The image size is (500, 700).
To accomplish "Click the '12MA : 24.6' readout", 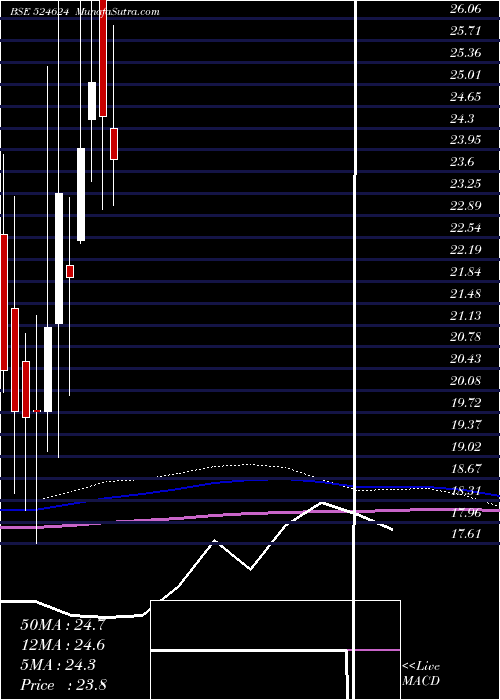I will click(63, 645).
